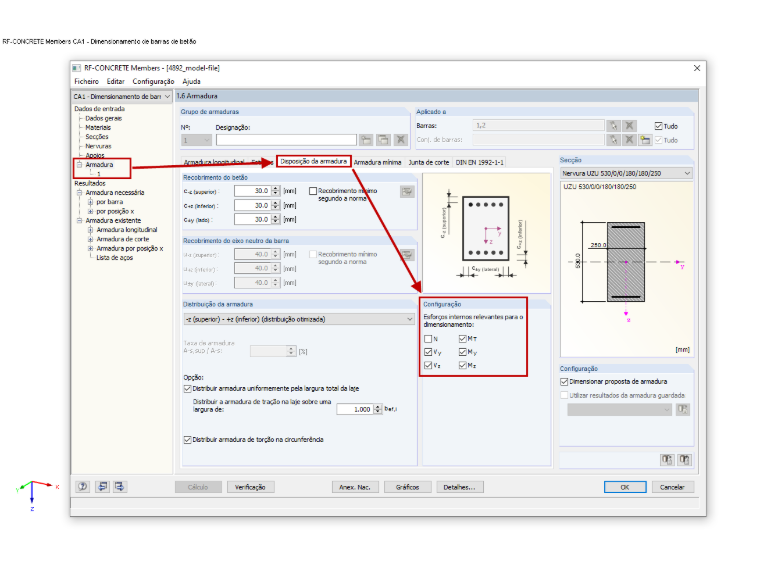Toggle Distribuir armadura uniformemente pela largura checkbox
760x570 pixels.
pos(188,389)
